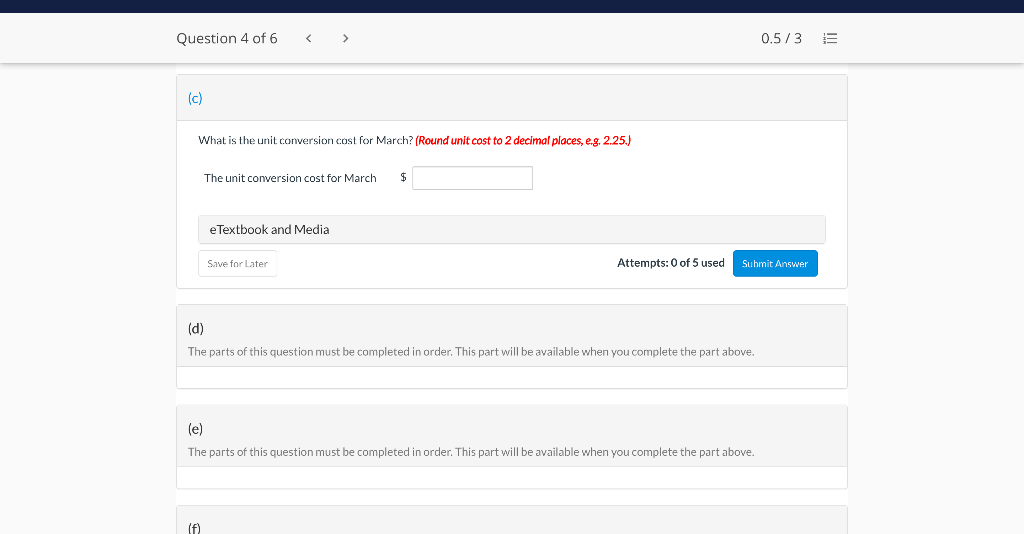Click the question text about March unit conversion cost
This screenshot has height=534, width=1024.
click(306, 140)
